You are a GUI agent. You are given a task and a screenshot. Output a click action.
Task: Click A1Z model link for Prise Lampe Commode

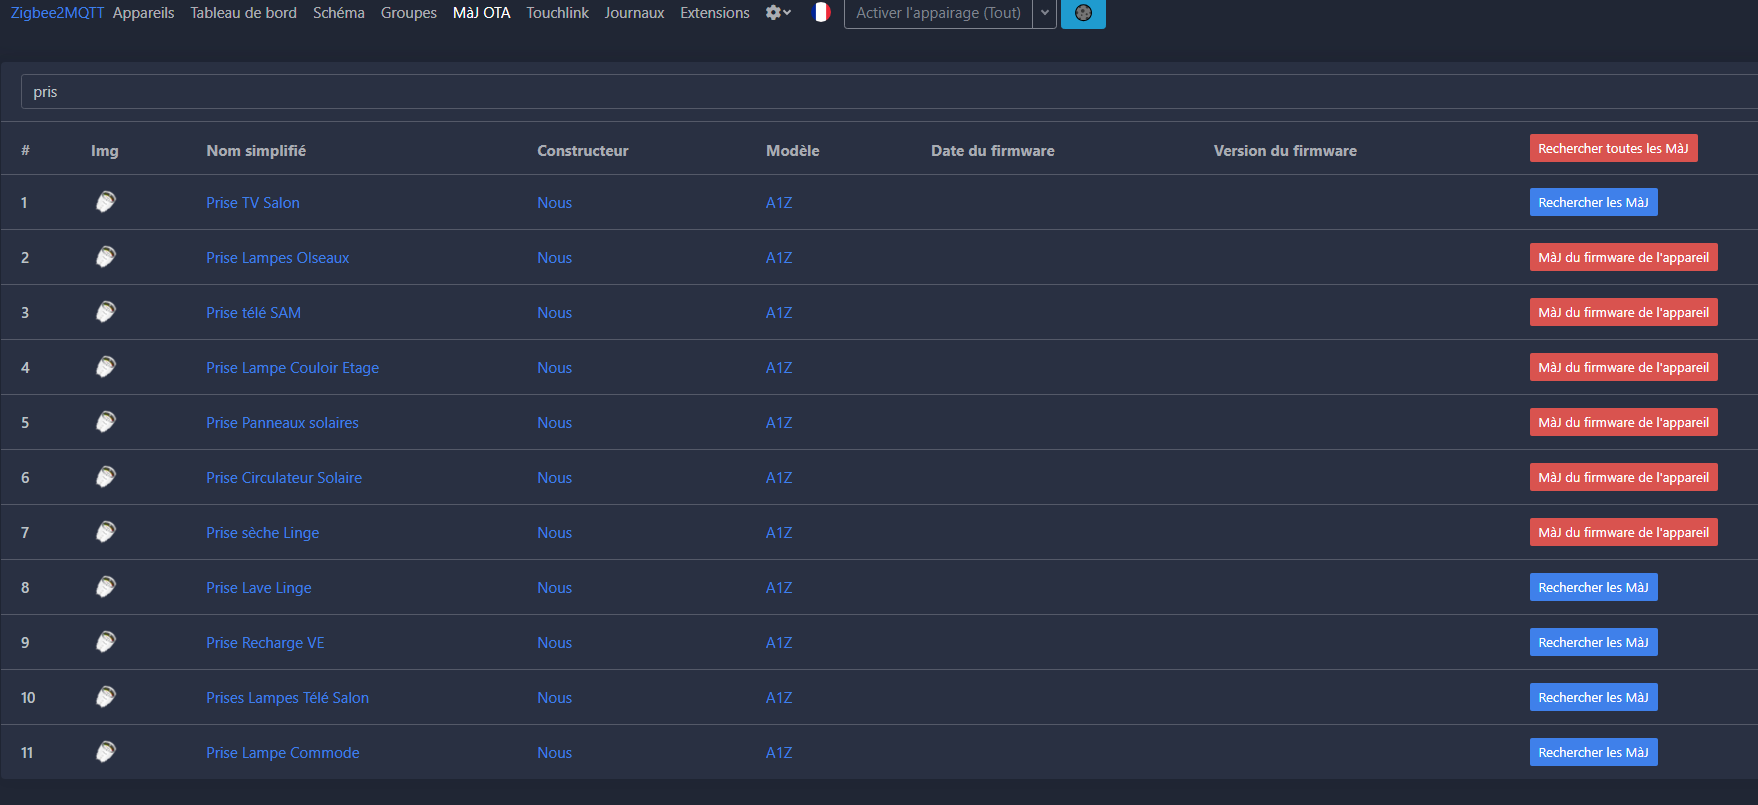coord(779,752)
